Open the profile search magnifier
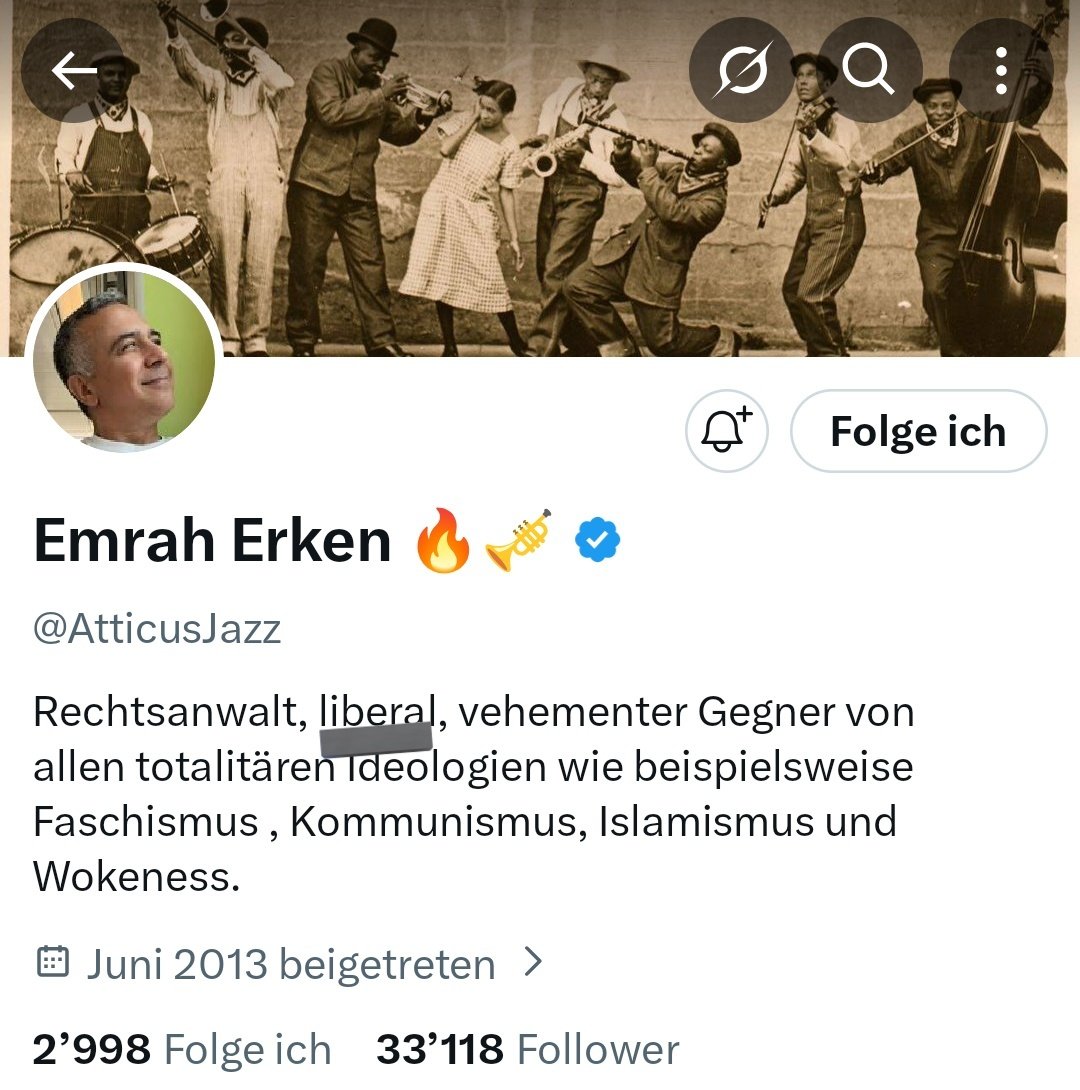The height and width of the screenshot is (1090, 1080). [x=868, y=70]
